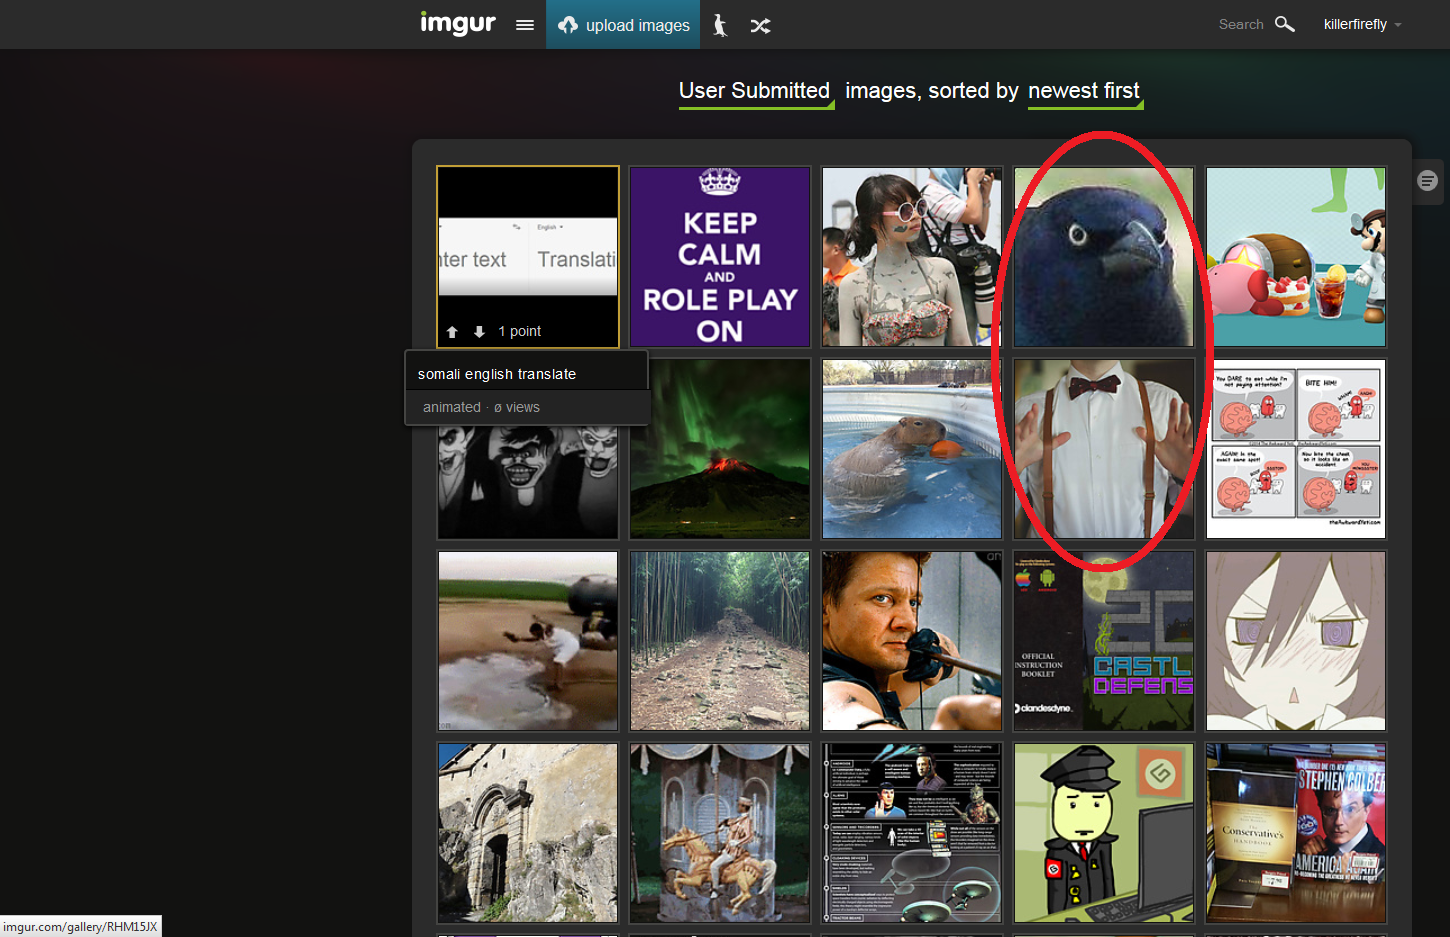Viewport: 1450px width, 937px height.
Task: Click the Search input field
Action: (x=1240, y=24)
